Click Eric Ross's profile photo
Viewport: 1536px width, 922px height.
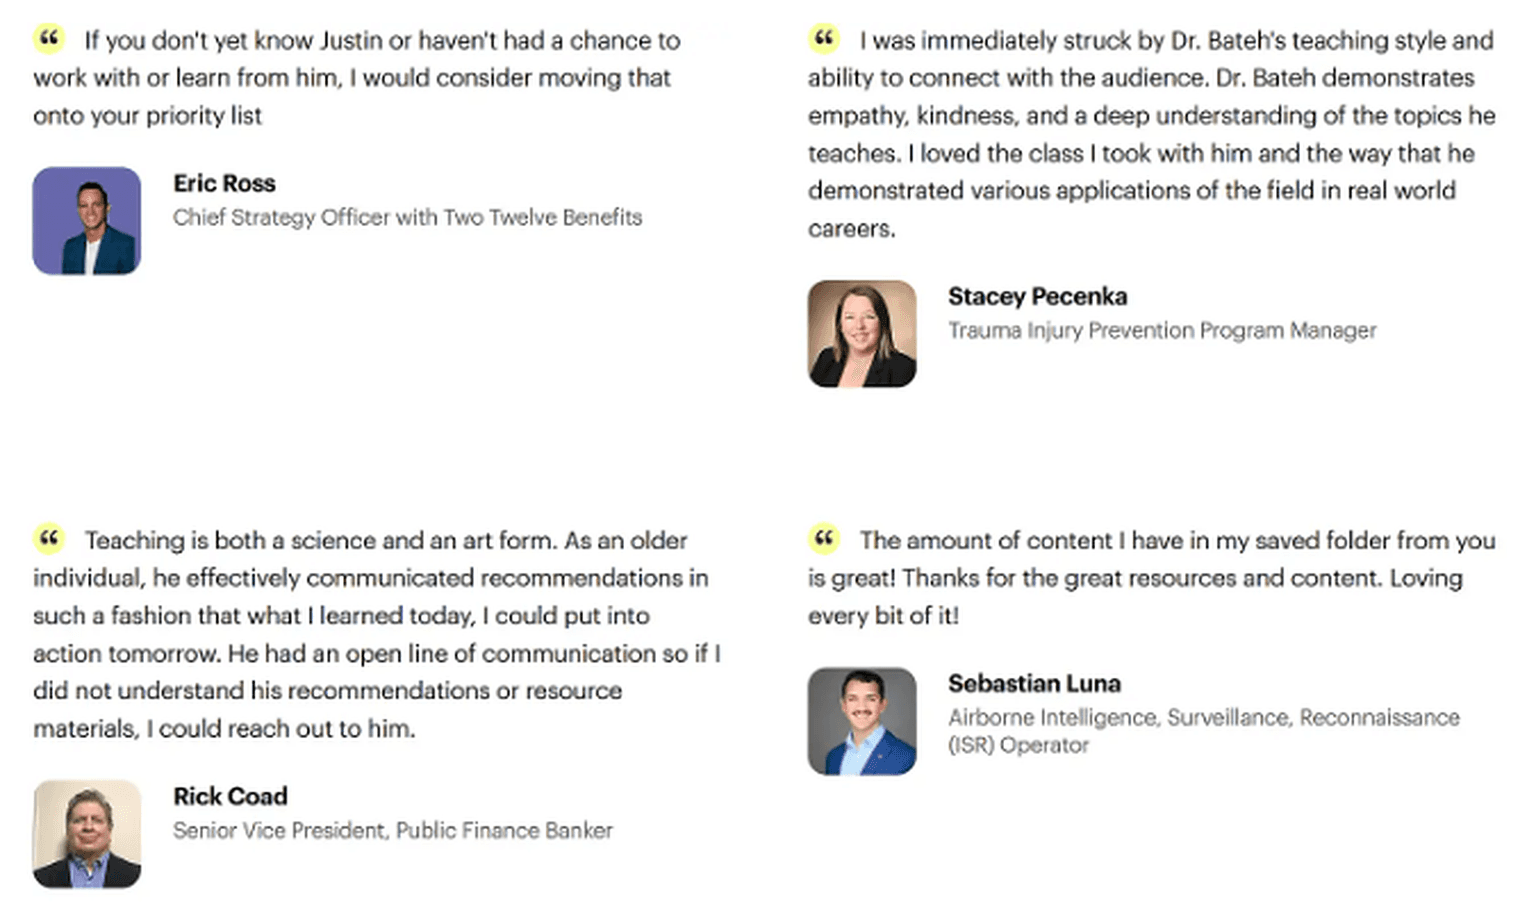(87, 221)
